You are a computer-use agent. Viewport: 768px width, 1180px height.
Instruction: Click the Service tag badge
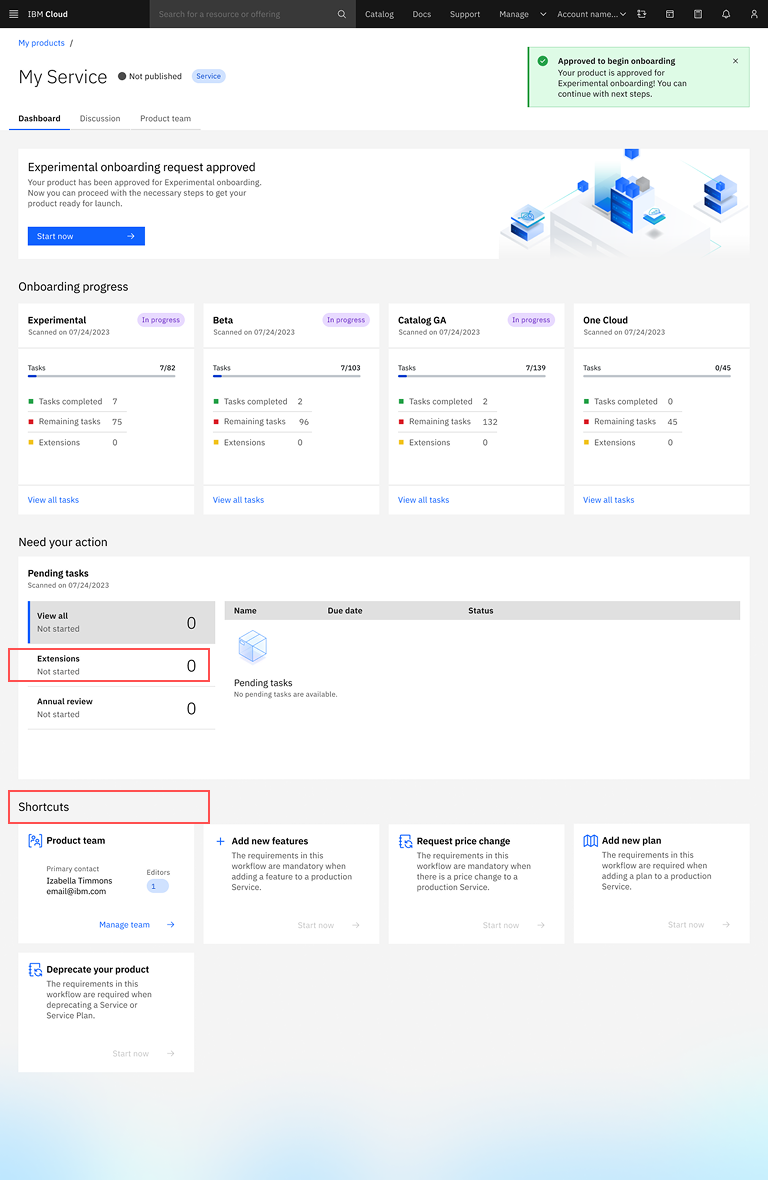[x=208, y=76]
